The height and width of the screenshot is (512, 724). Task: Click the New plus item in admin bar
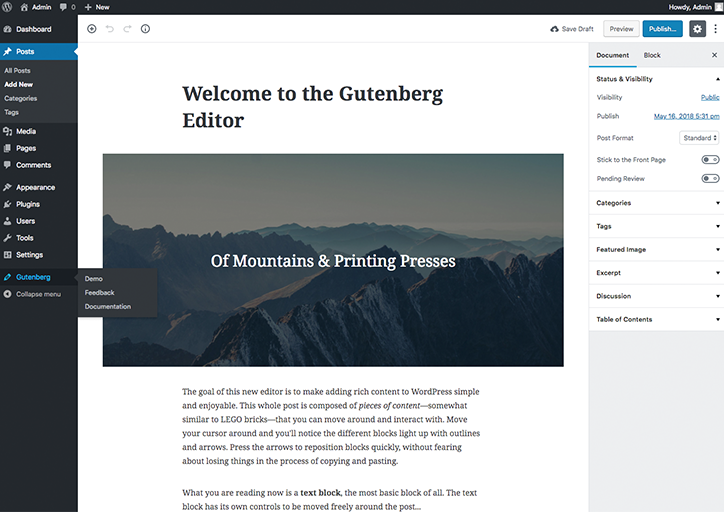point(97,7)
